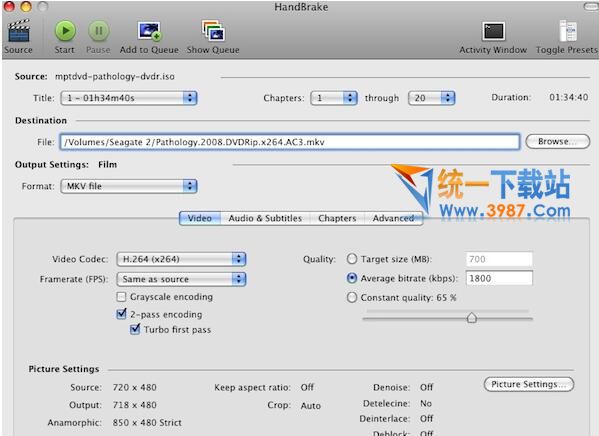This screenshot has width=599, height=436.
Task: Open Show Queue from the toolbar
Action: point(213,31)
